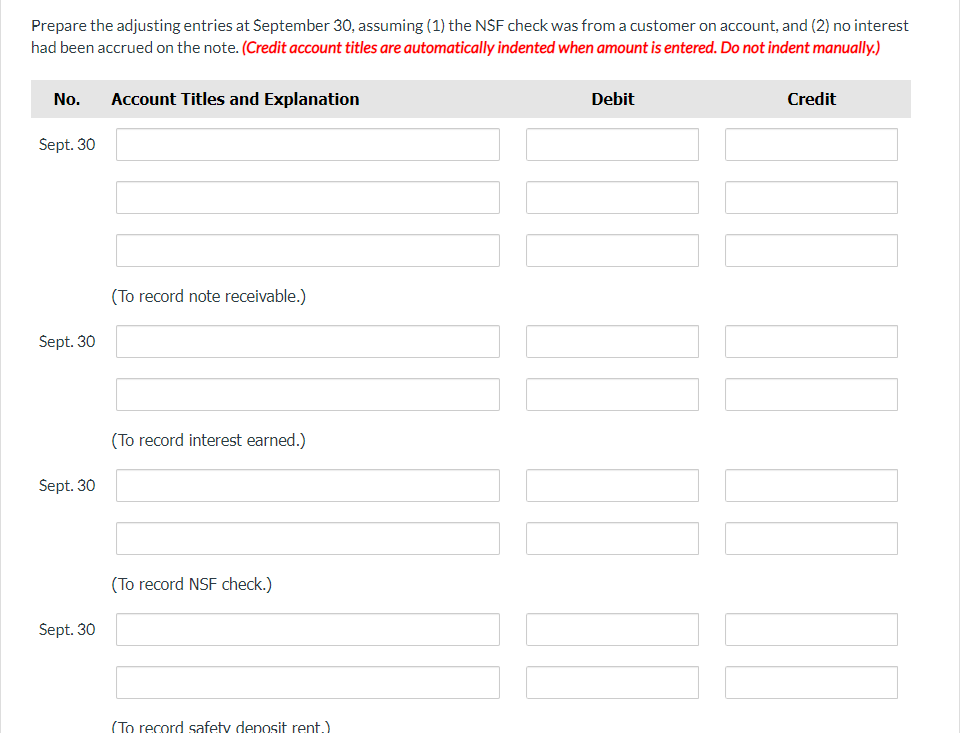Focus first-row credit field of note receivable entry

[811, 145]
